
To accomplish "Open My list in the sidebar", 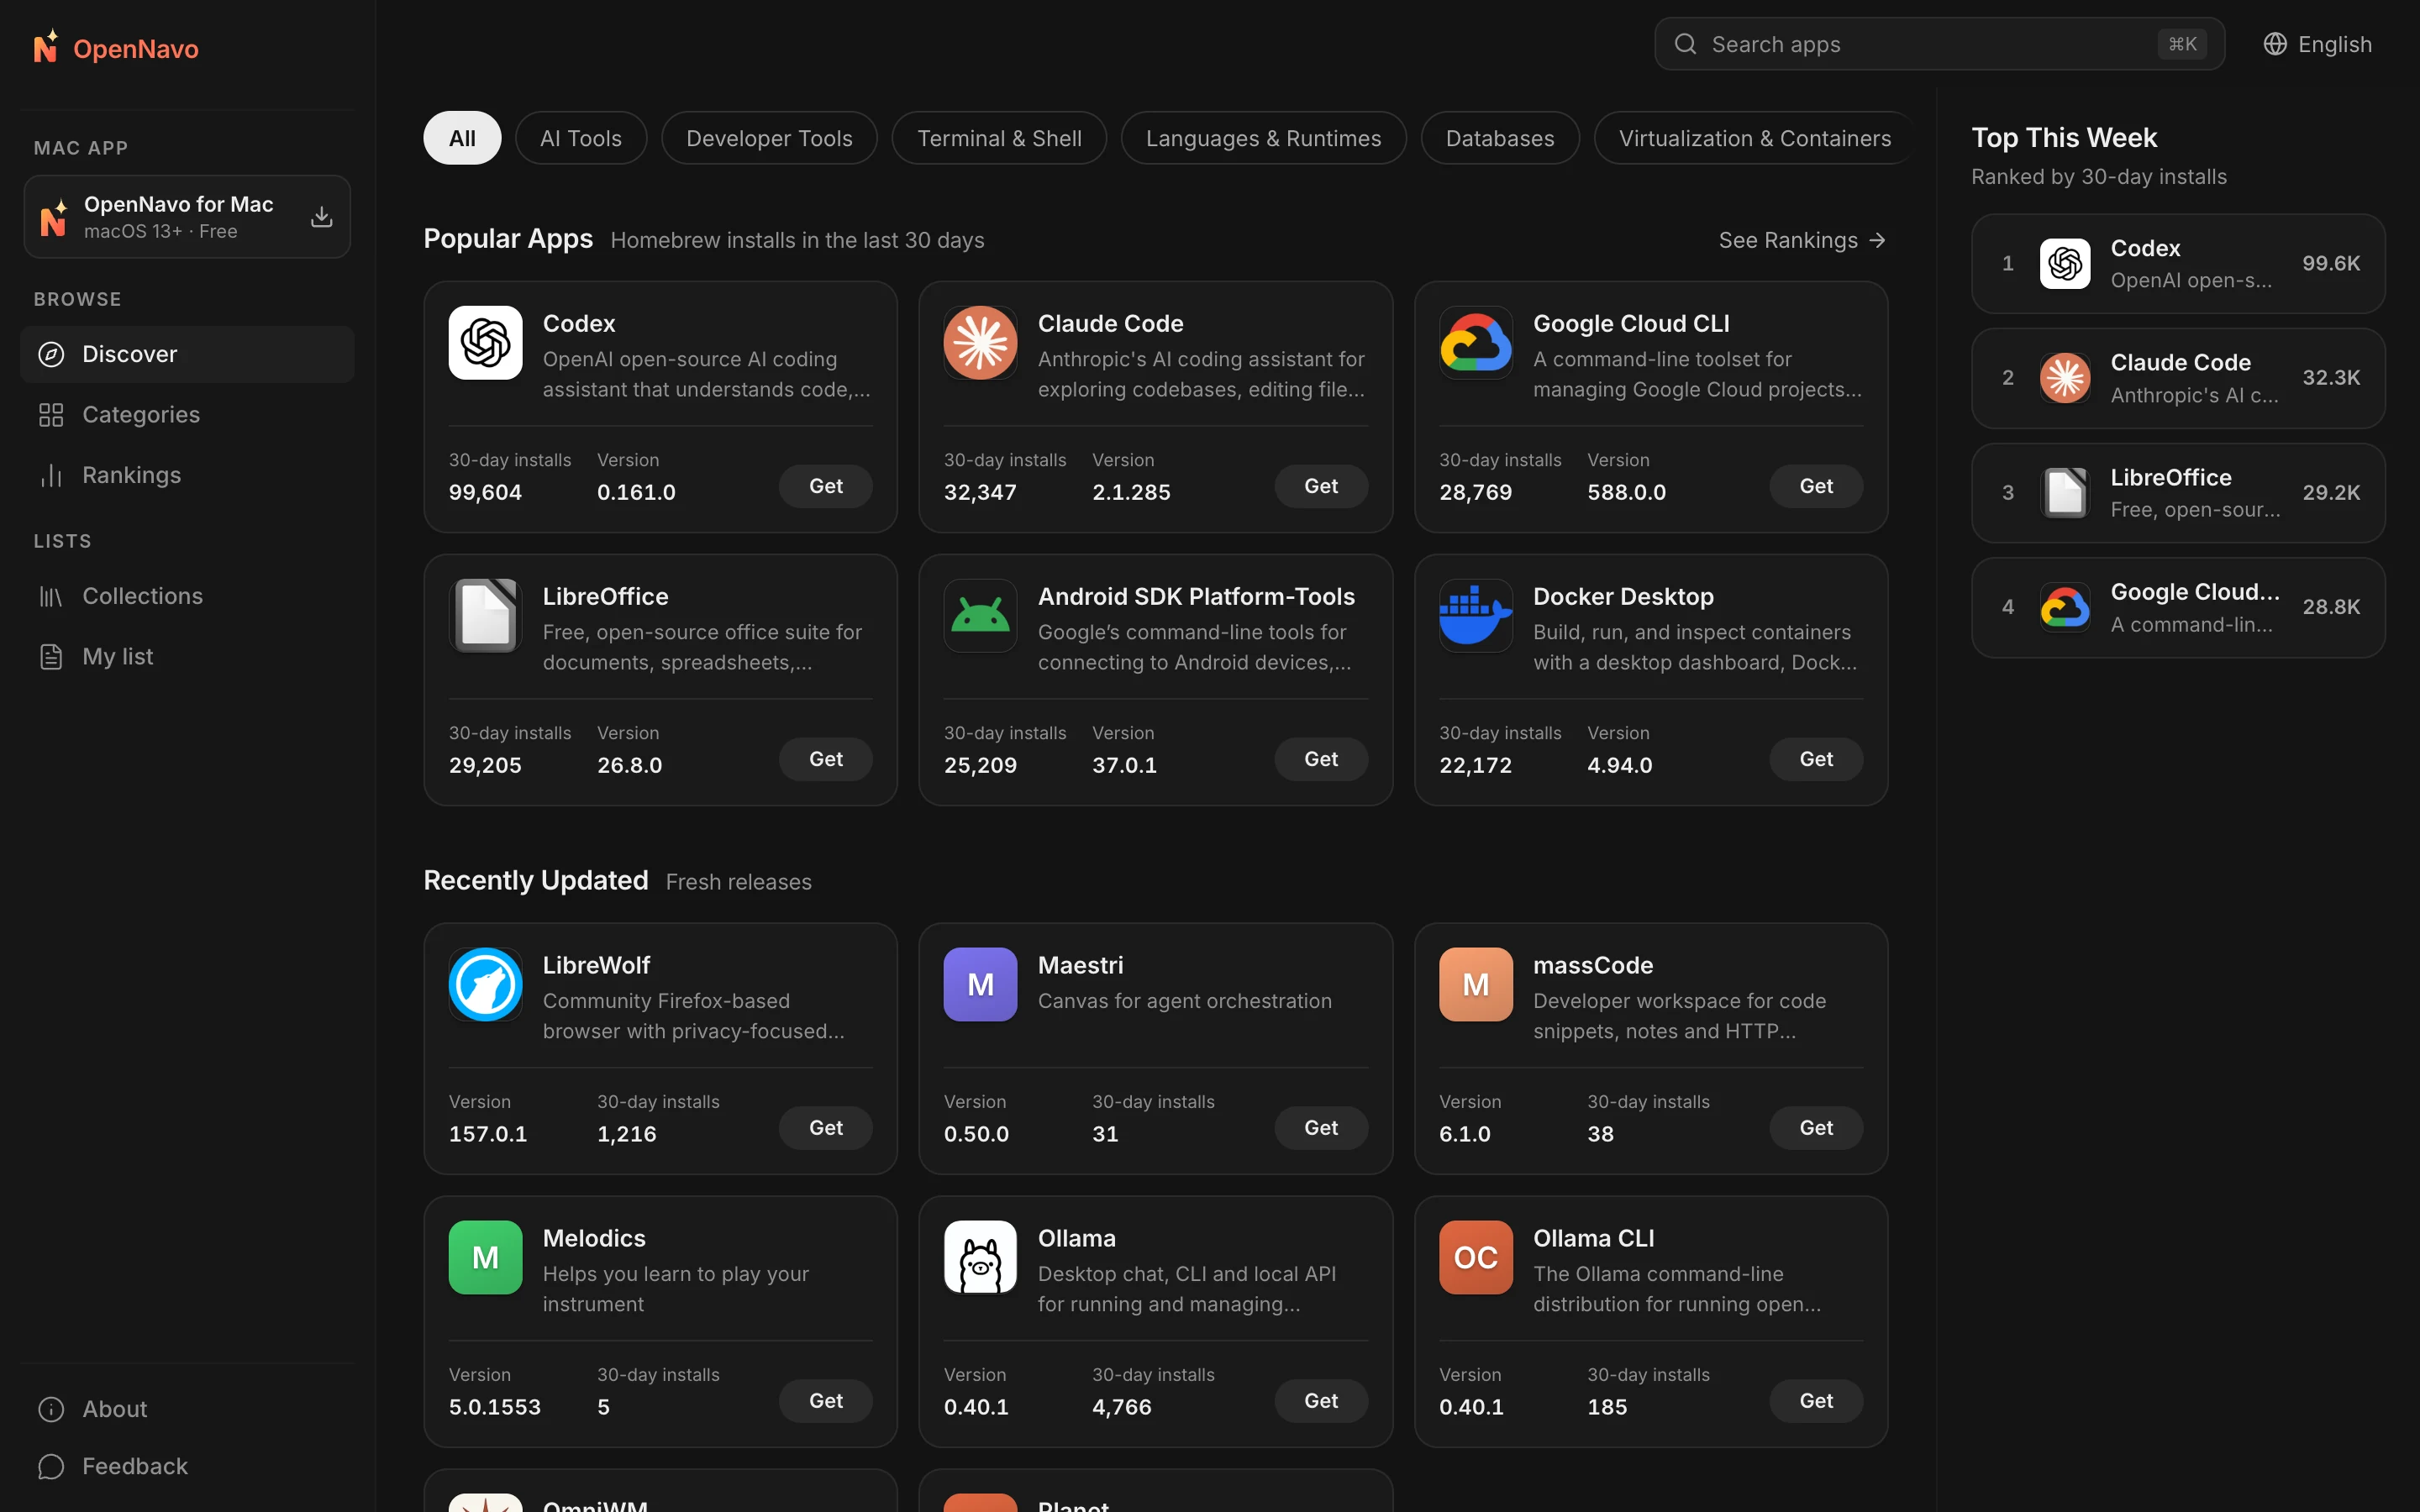I will pyautogui.click(x=187, y=656).
